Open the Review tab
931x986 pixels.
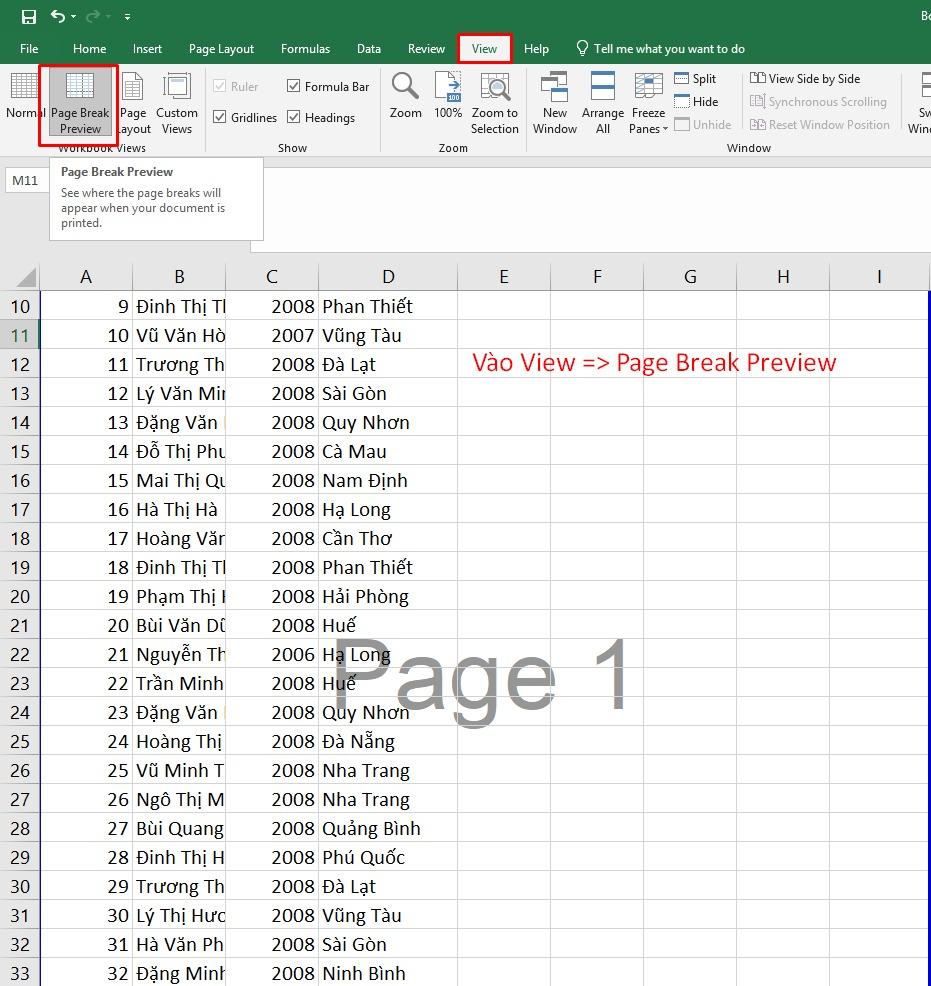[426, 48]
